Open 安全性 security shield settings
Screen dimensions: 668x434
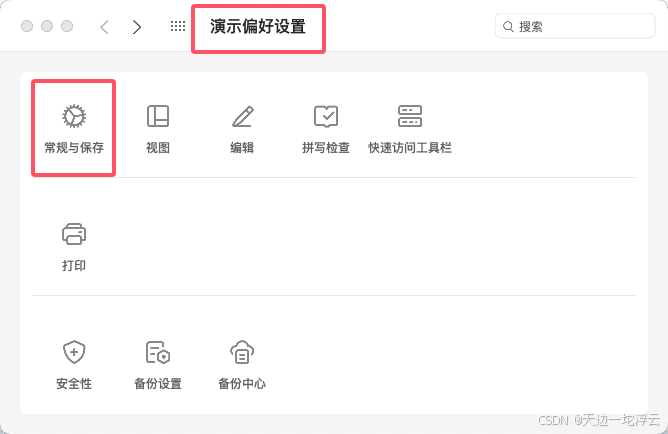click(74, 365)
